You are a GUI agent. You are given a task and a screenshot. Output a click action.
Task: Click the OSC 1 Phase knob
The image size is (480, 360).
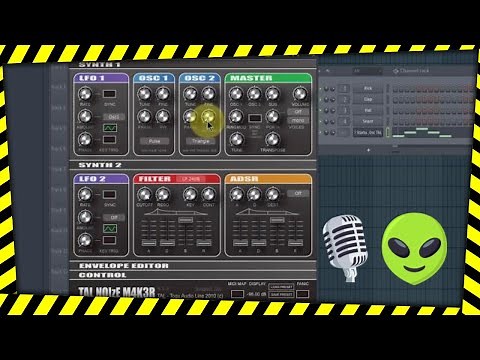pos(144,117)
